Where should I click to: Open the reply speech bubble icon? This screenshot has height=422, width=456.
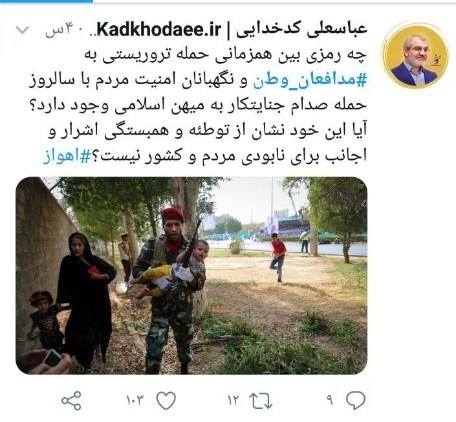[x=356, y=400]
